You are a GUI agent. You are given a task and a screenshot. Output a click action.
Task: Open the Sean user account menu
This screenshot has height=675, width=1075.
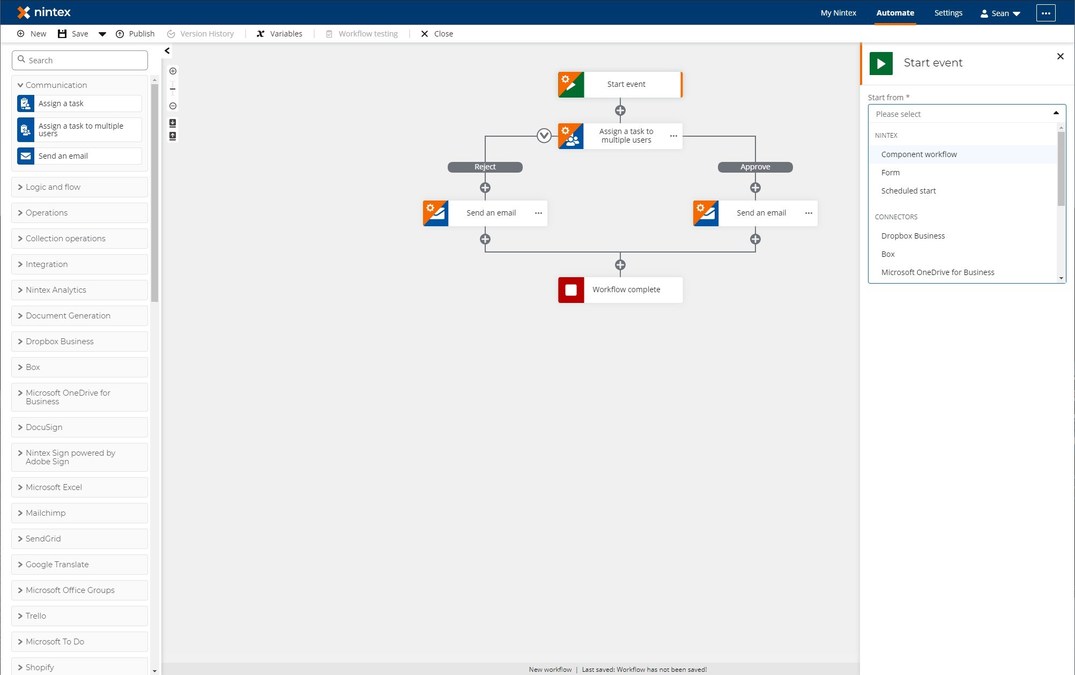point(1000,13)
